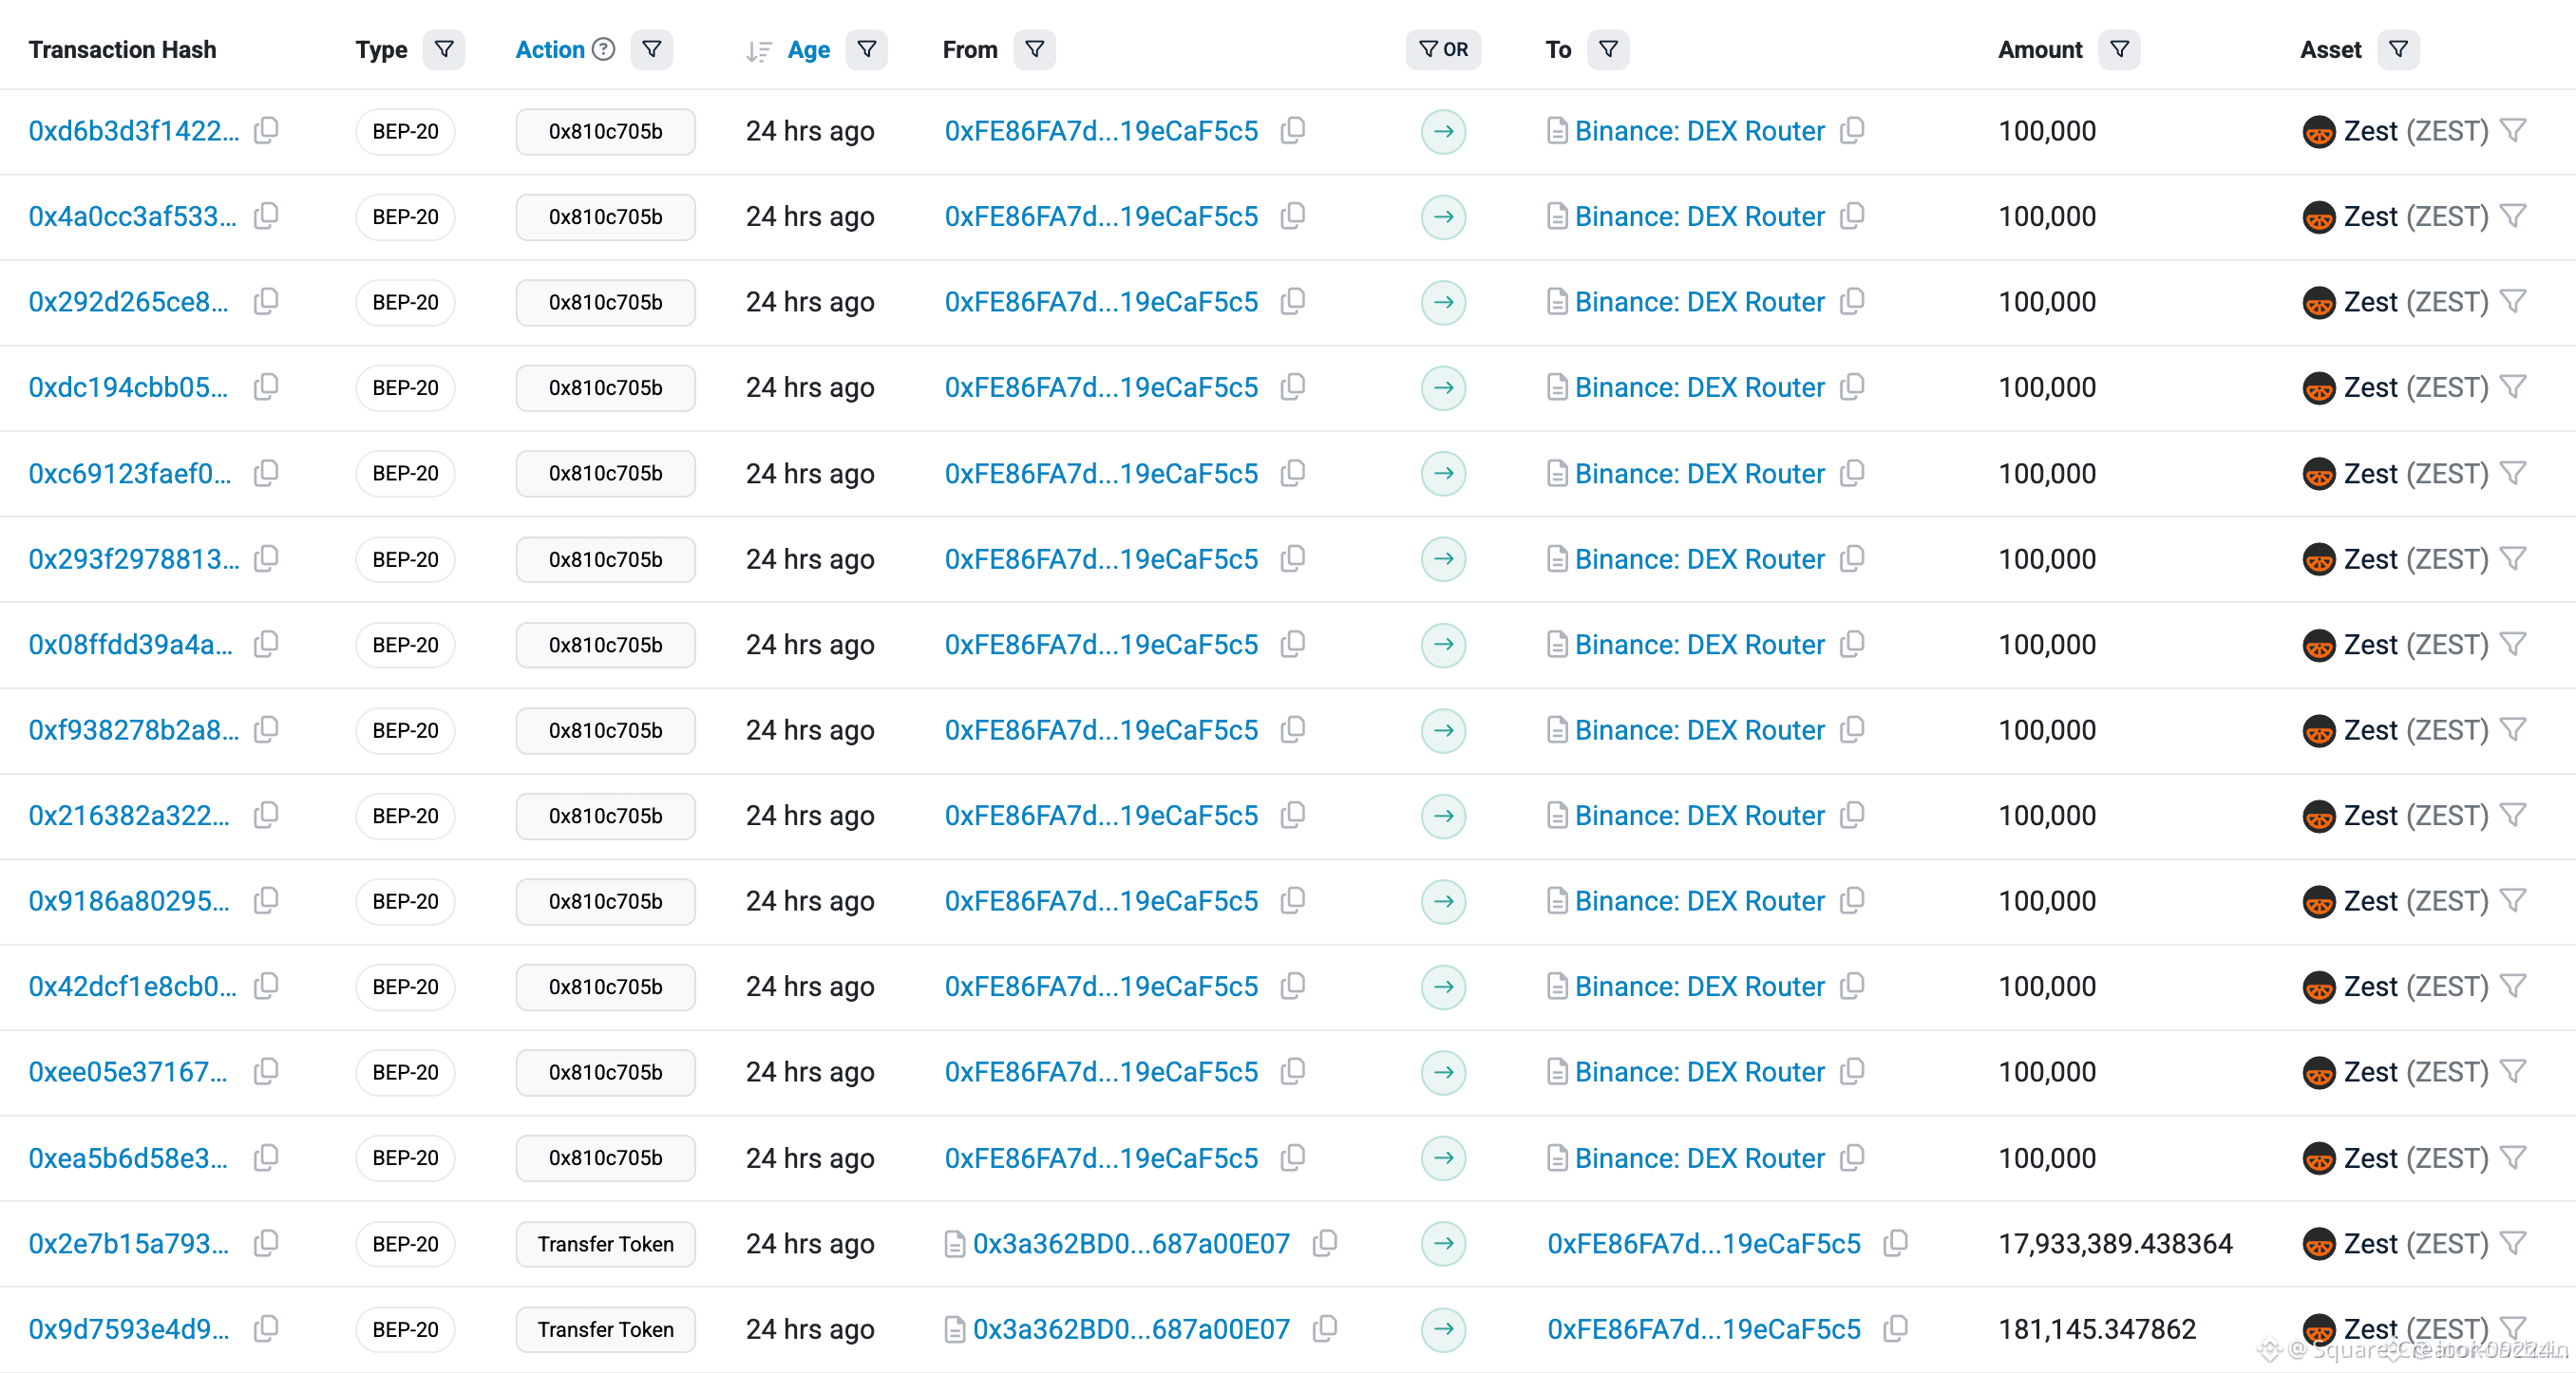
Task: Switch the Age column display format
Action: point(809,49)
